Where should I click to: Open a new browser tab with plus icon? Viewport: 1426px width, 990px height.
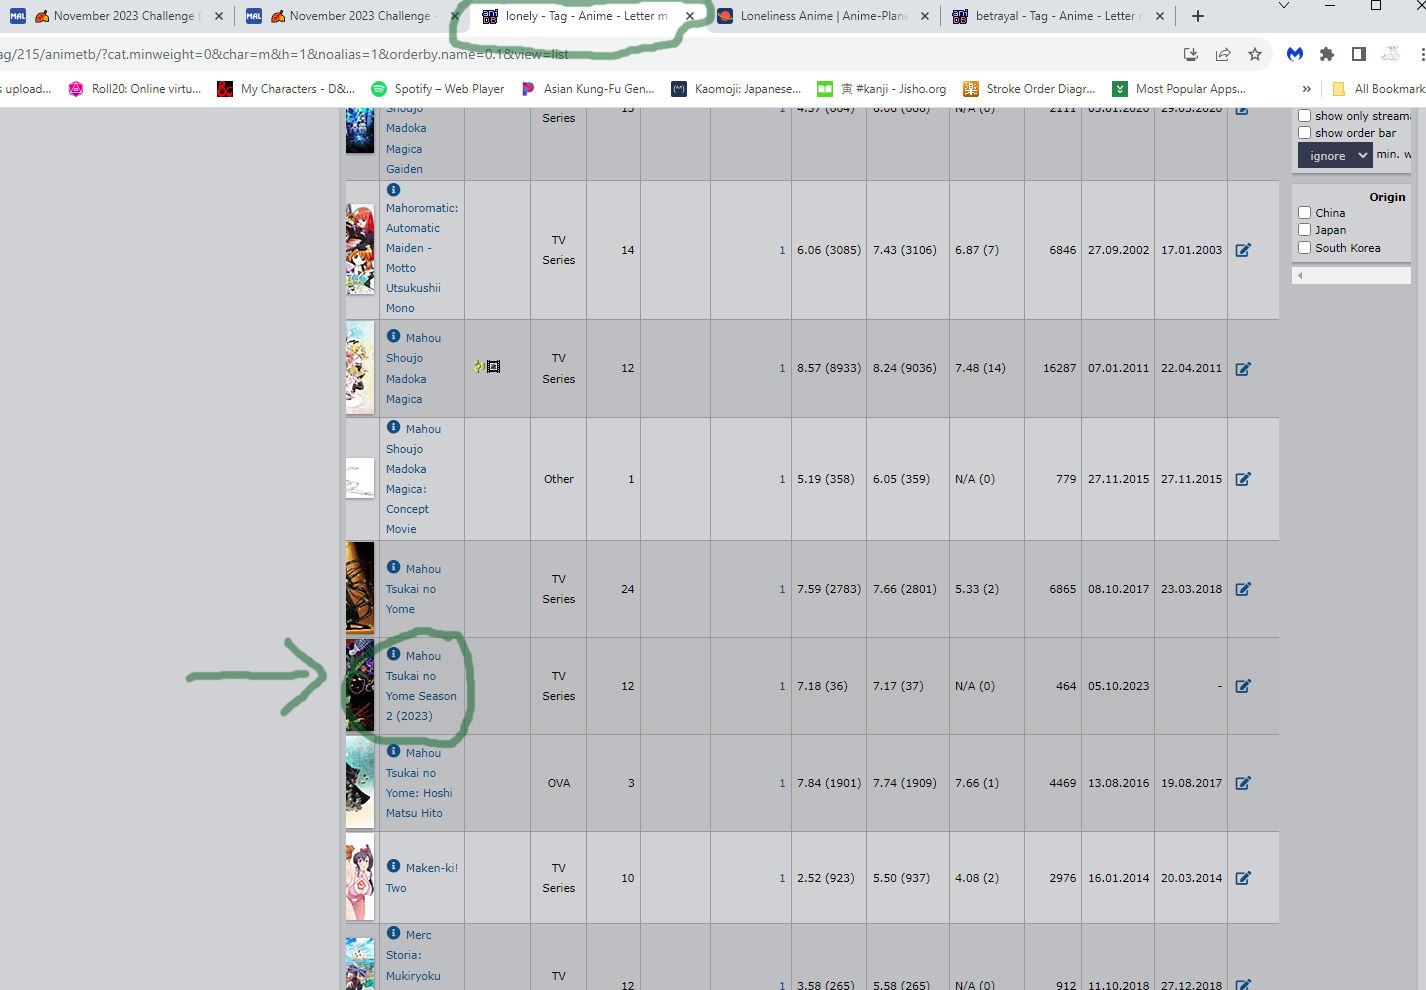click(x=1198, y=16)
